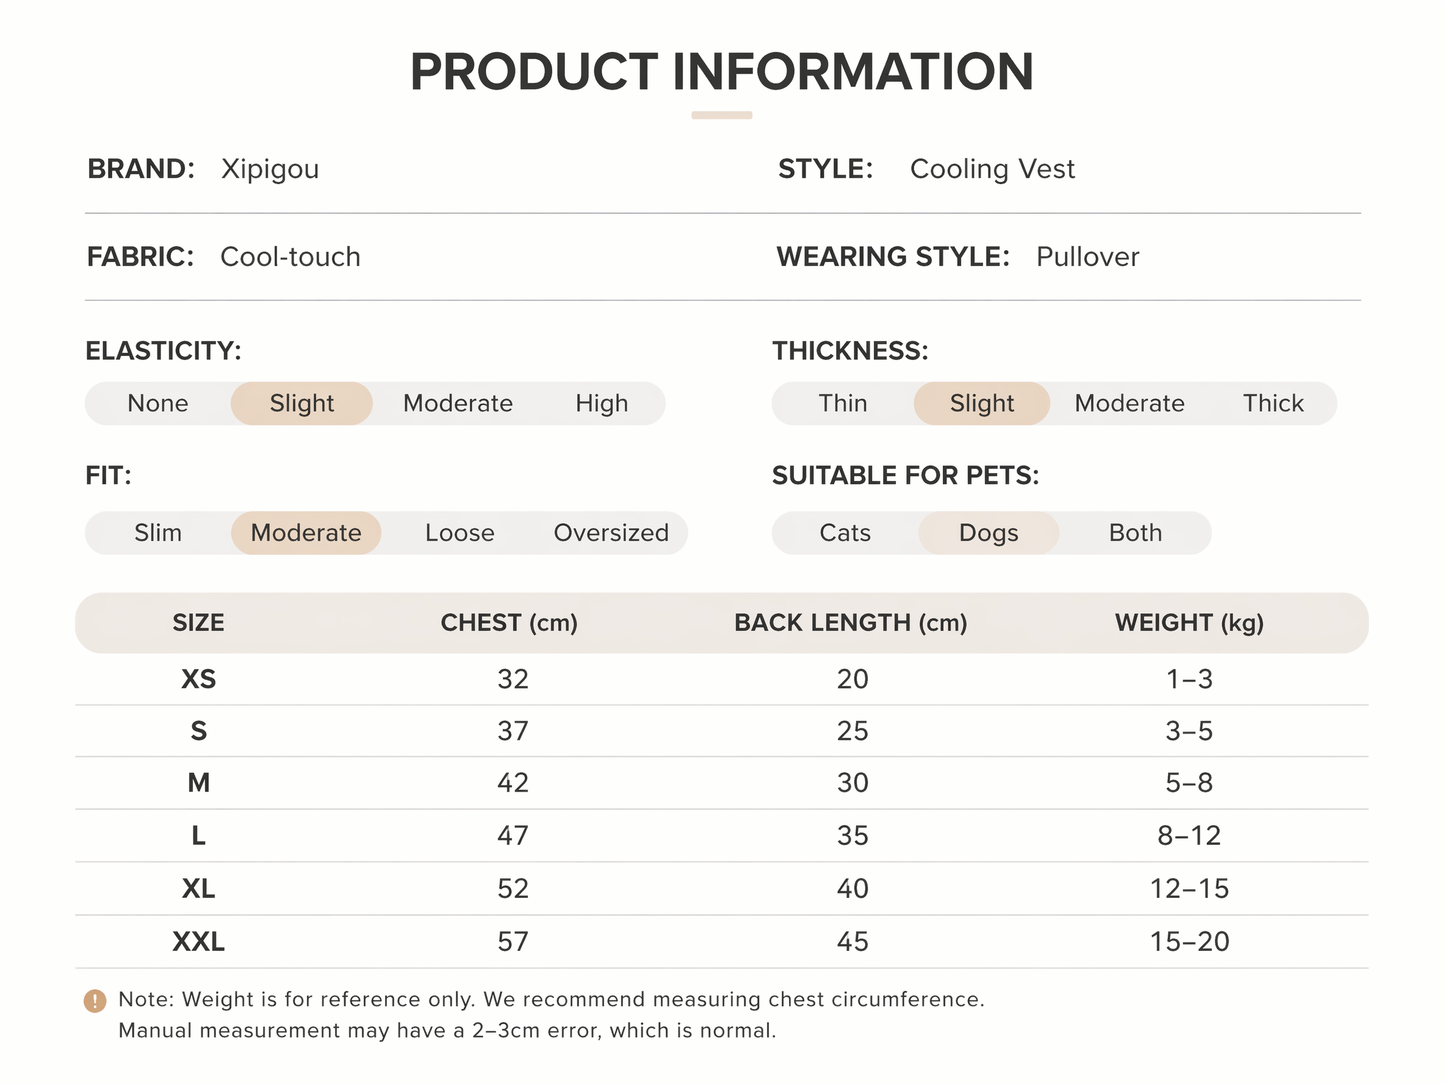Viewport: 1445px width, 1084px height.
Task: Select the XS size row
Action: 722,679
